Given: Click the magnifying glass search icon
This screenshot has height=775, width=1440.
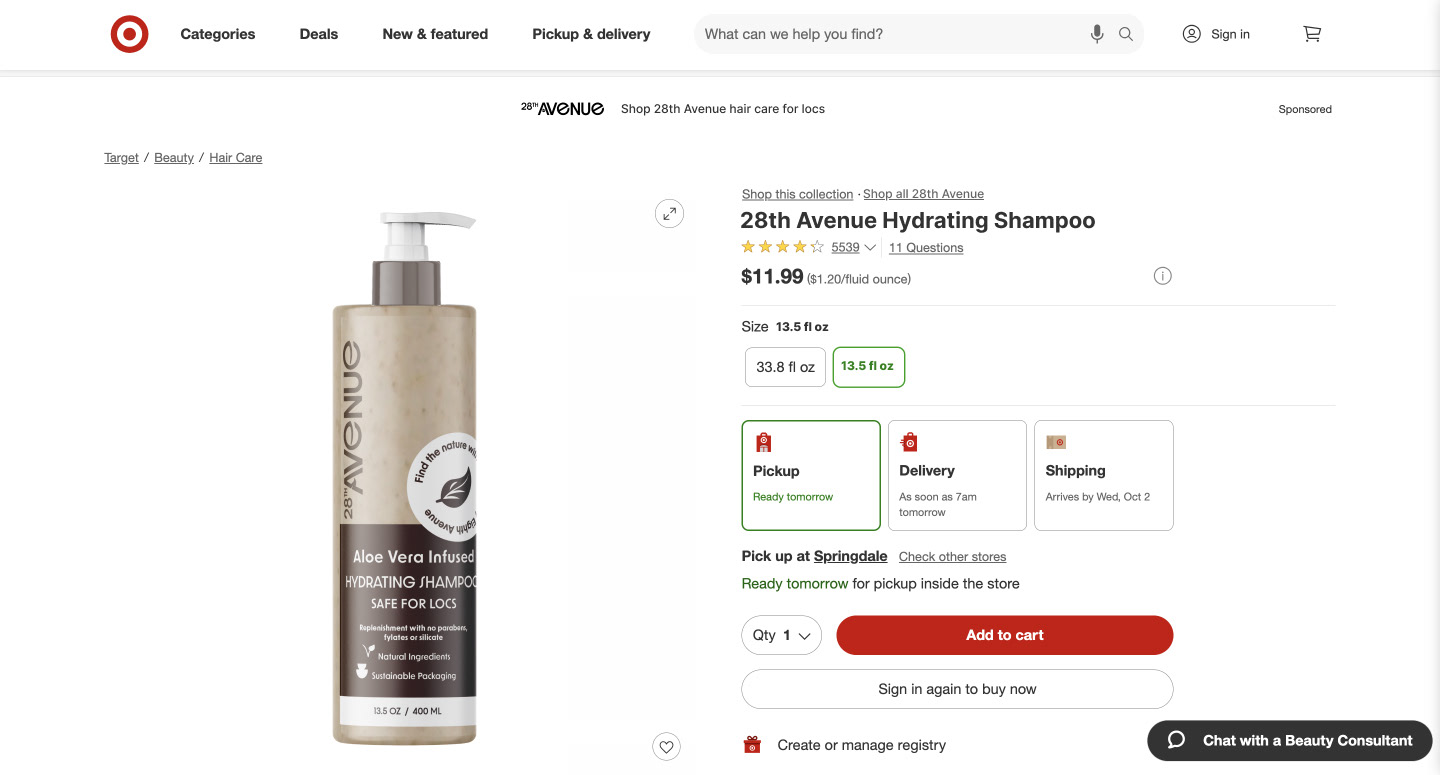Looking at the screenshot, I should [x=1126, y=34].
